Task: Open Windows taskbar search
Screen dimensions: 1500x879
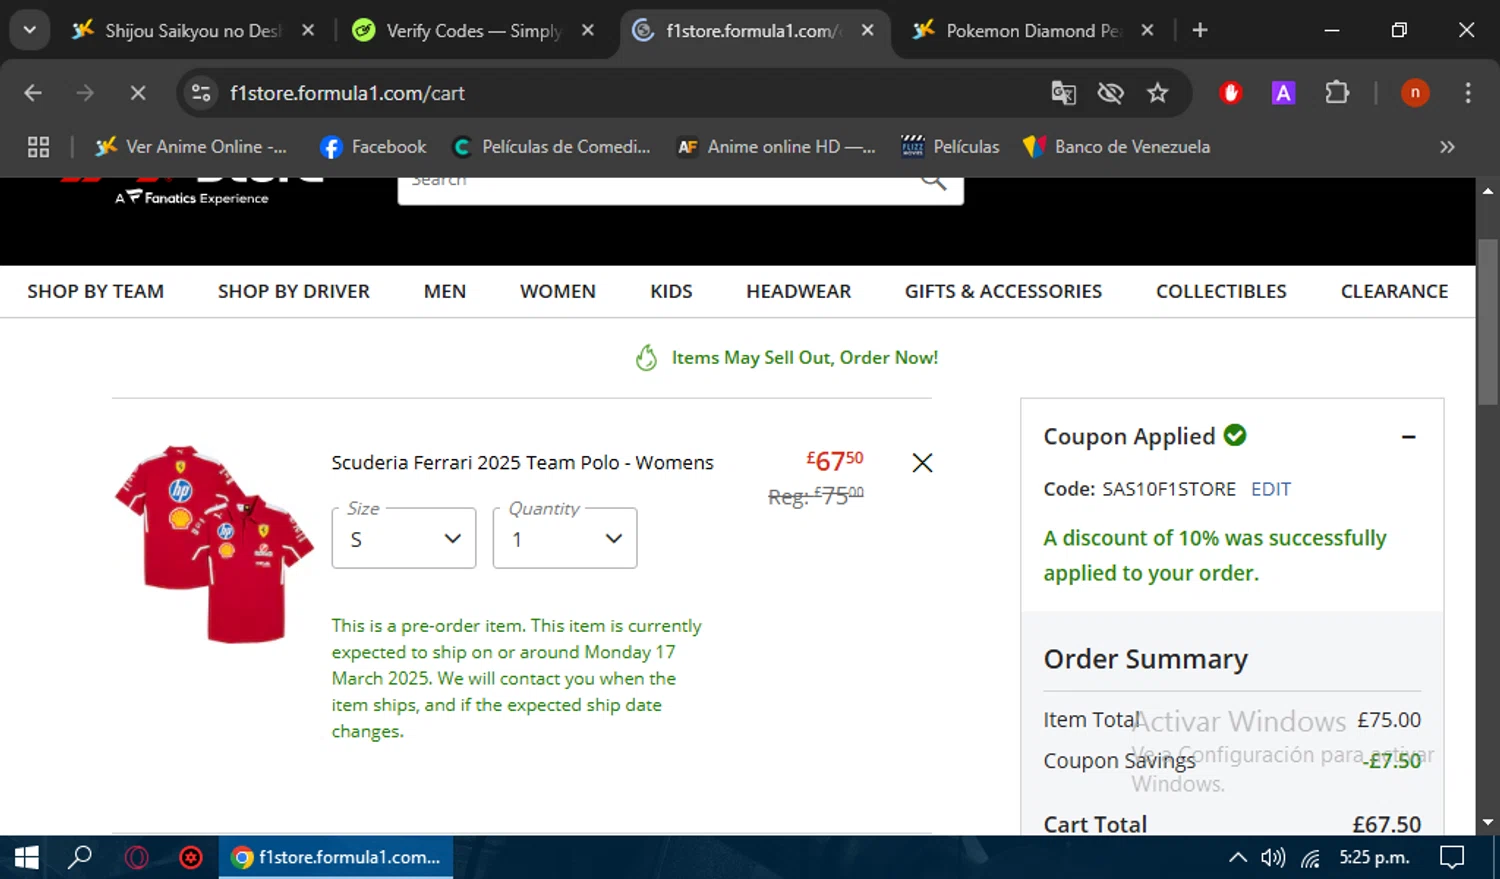Action: [80, 857]
